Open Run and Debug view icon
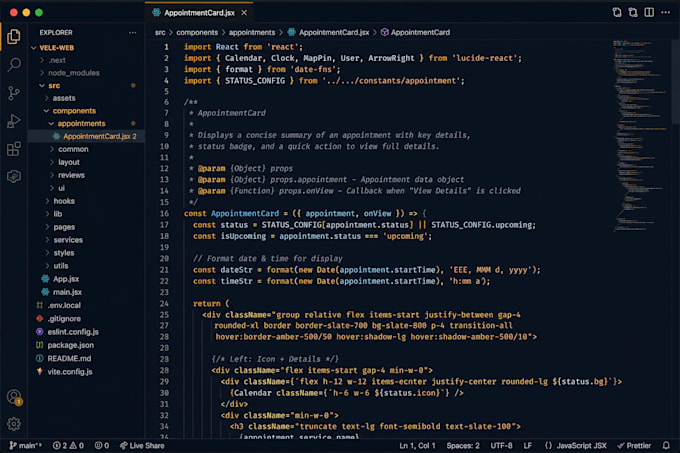Viewport: 680px width, 453px height. pos(14,121)
